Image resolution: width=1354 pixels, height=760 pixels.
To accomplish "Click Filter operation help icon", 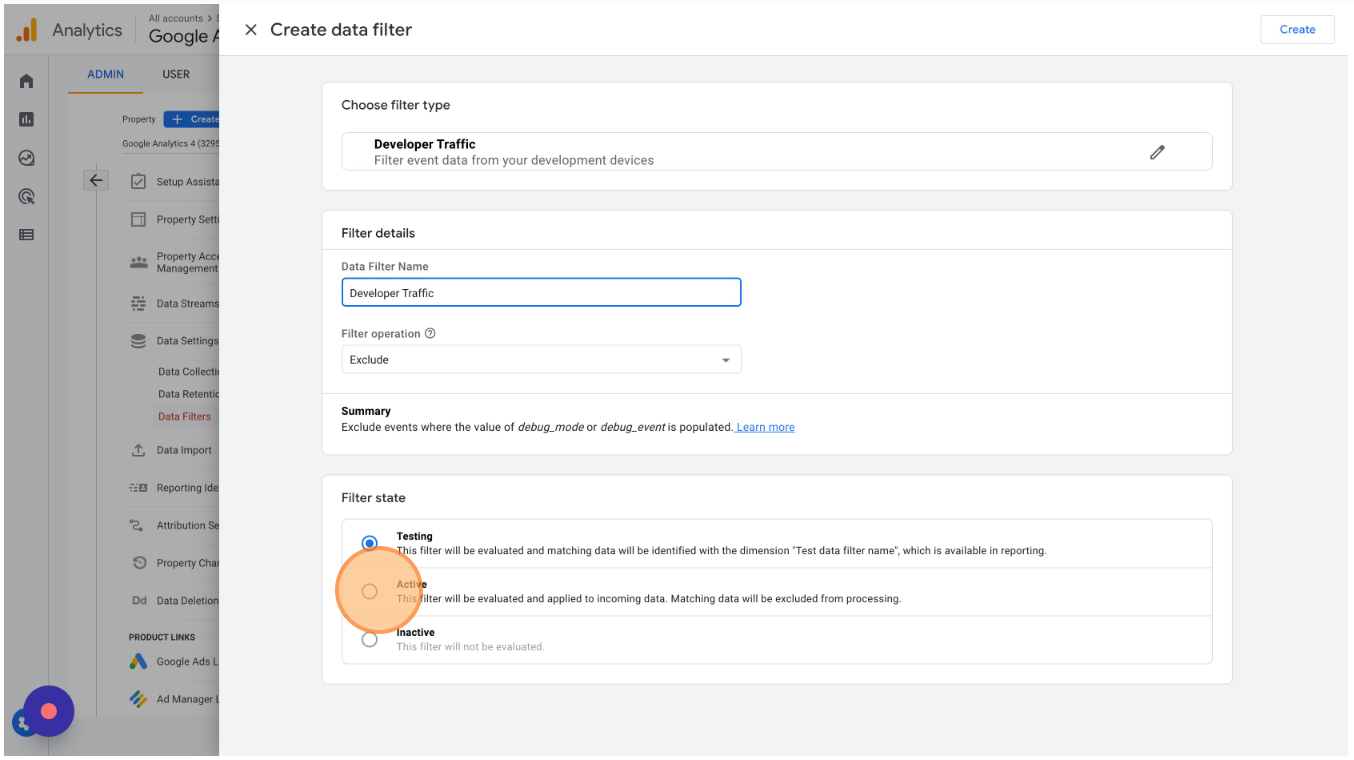I will [430, 334].
